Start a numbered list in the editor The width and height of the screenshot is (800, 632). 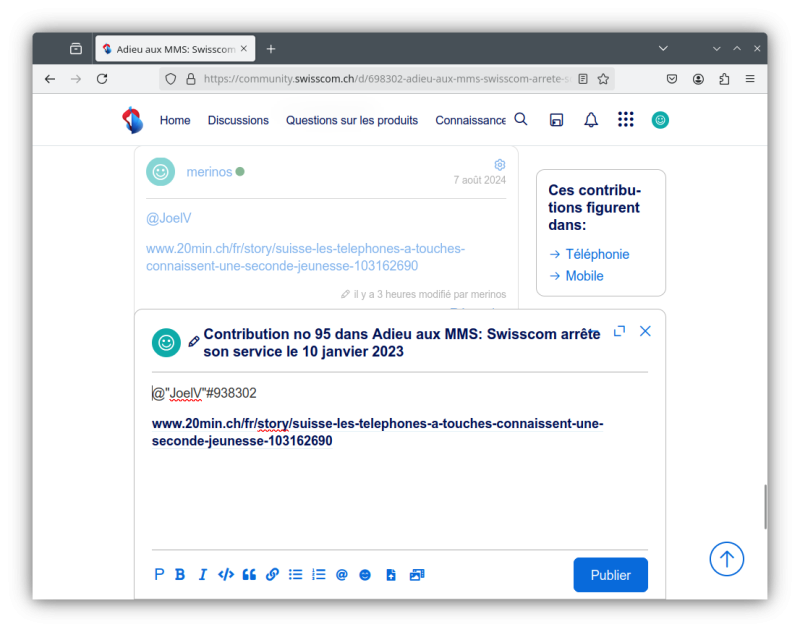319,575
